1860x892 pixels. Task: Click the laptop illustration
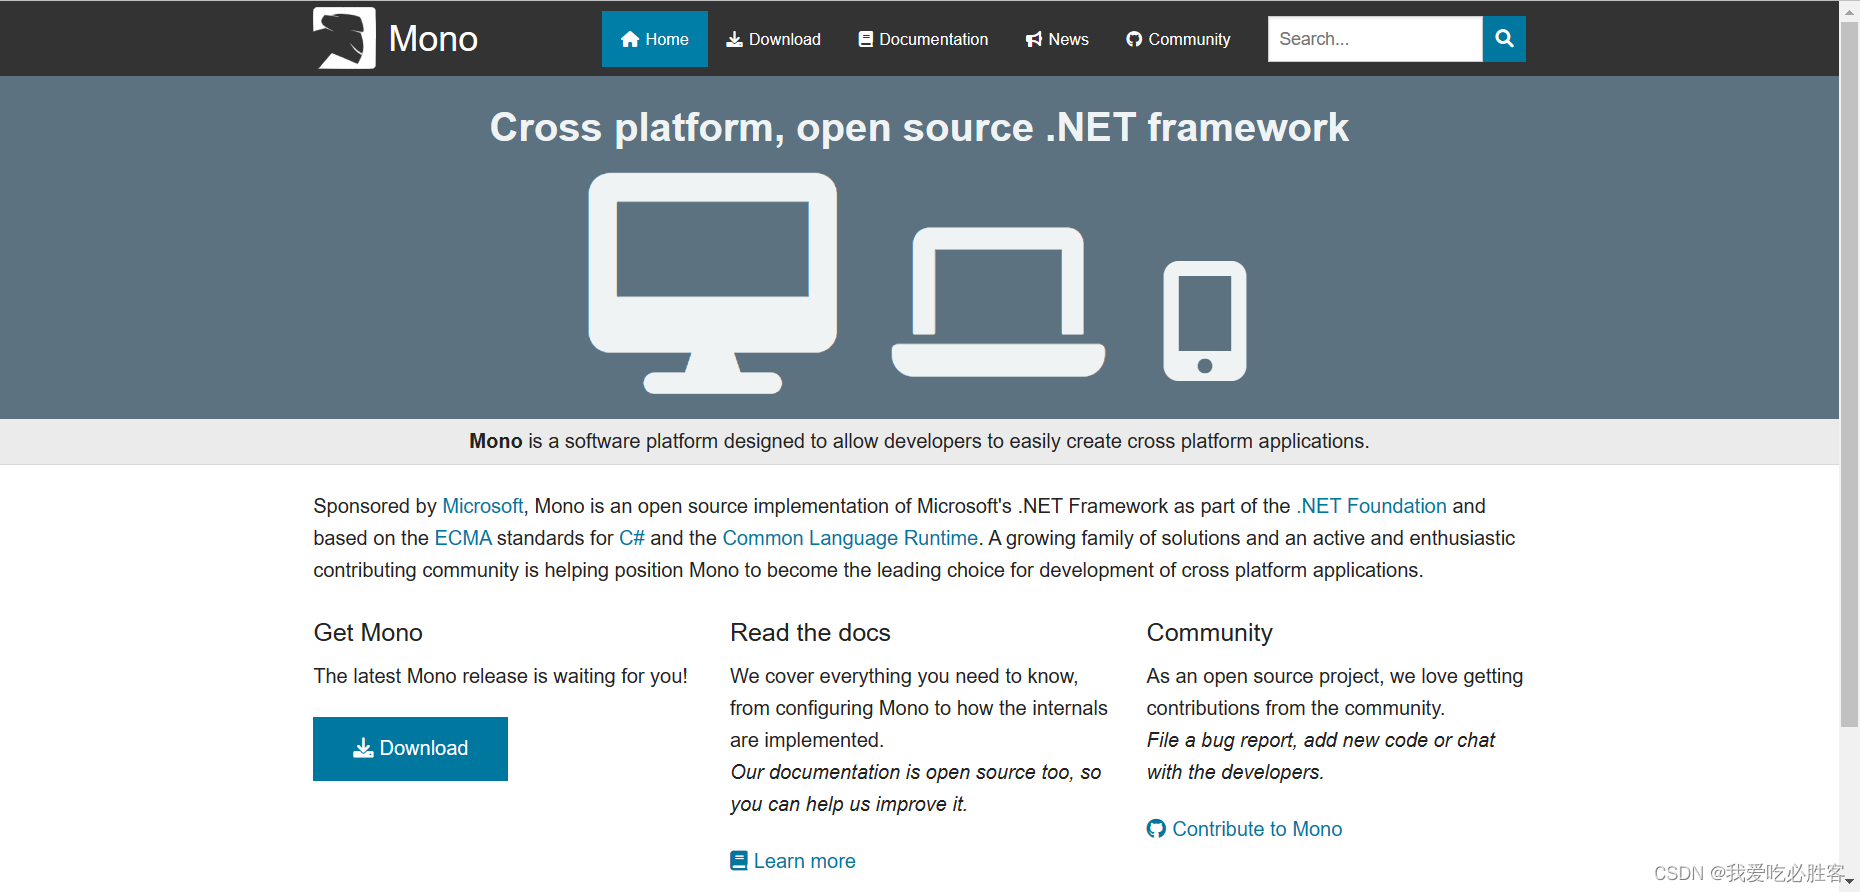click(998, 302)
